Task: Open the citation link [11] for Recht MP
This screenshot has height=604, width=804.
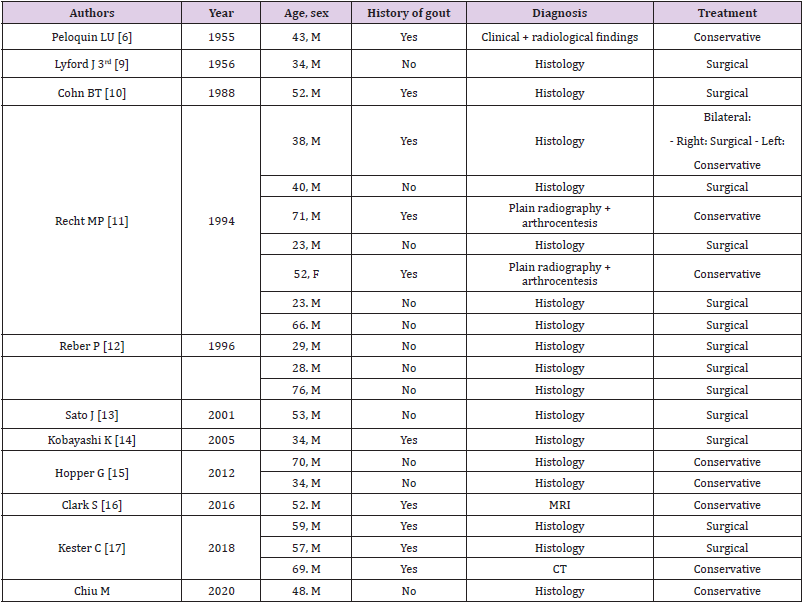Action: tap(117, 221)
